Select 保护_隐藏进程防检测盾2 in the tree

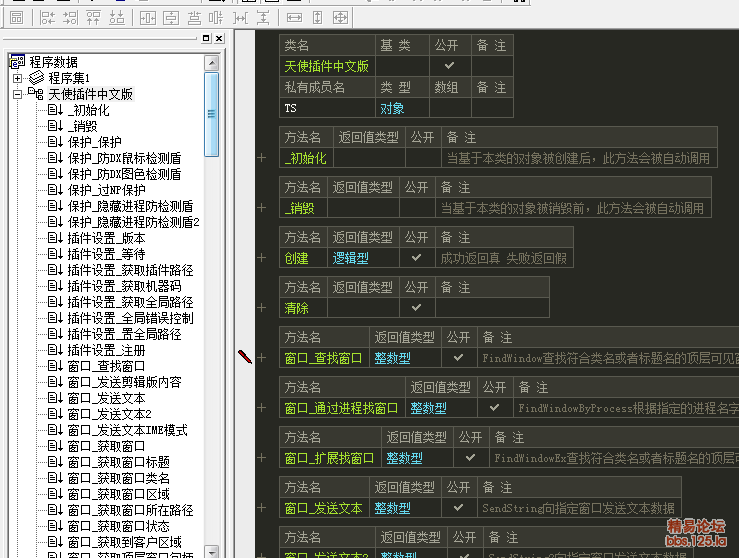click(133, 222)
